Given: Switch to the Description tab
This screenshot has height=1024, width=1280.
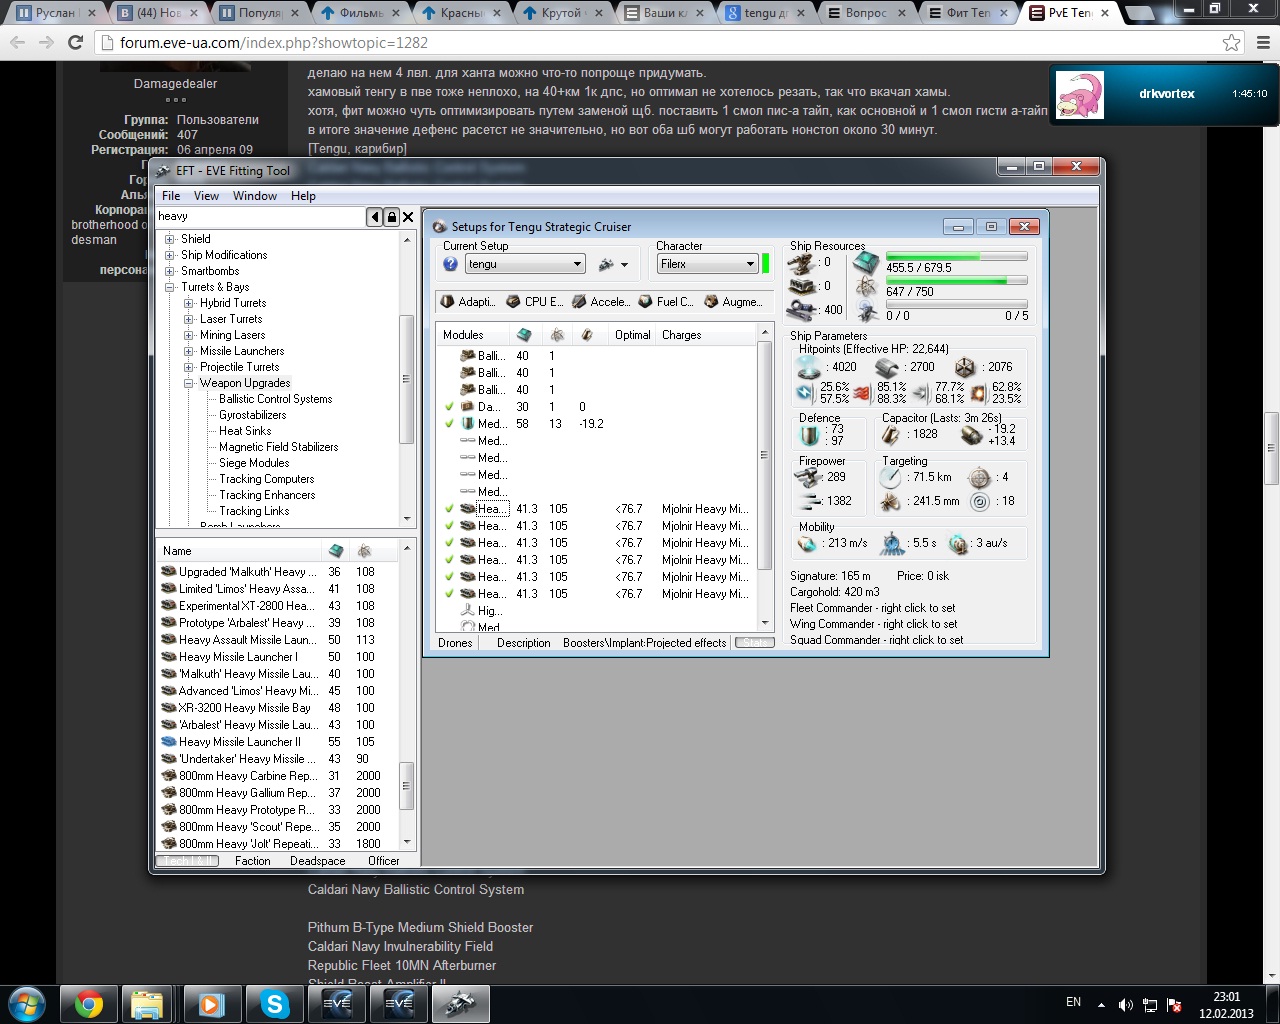Looking at the screenshot, I should [x=523, y=643].
